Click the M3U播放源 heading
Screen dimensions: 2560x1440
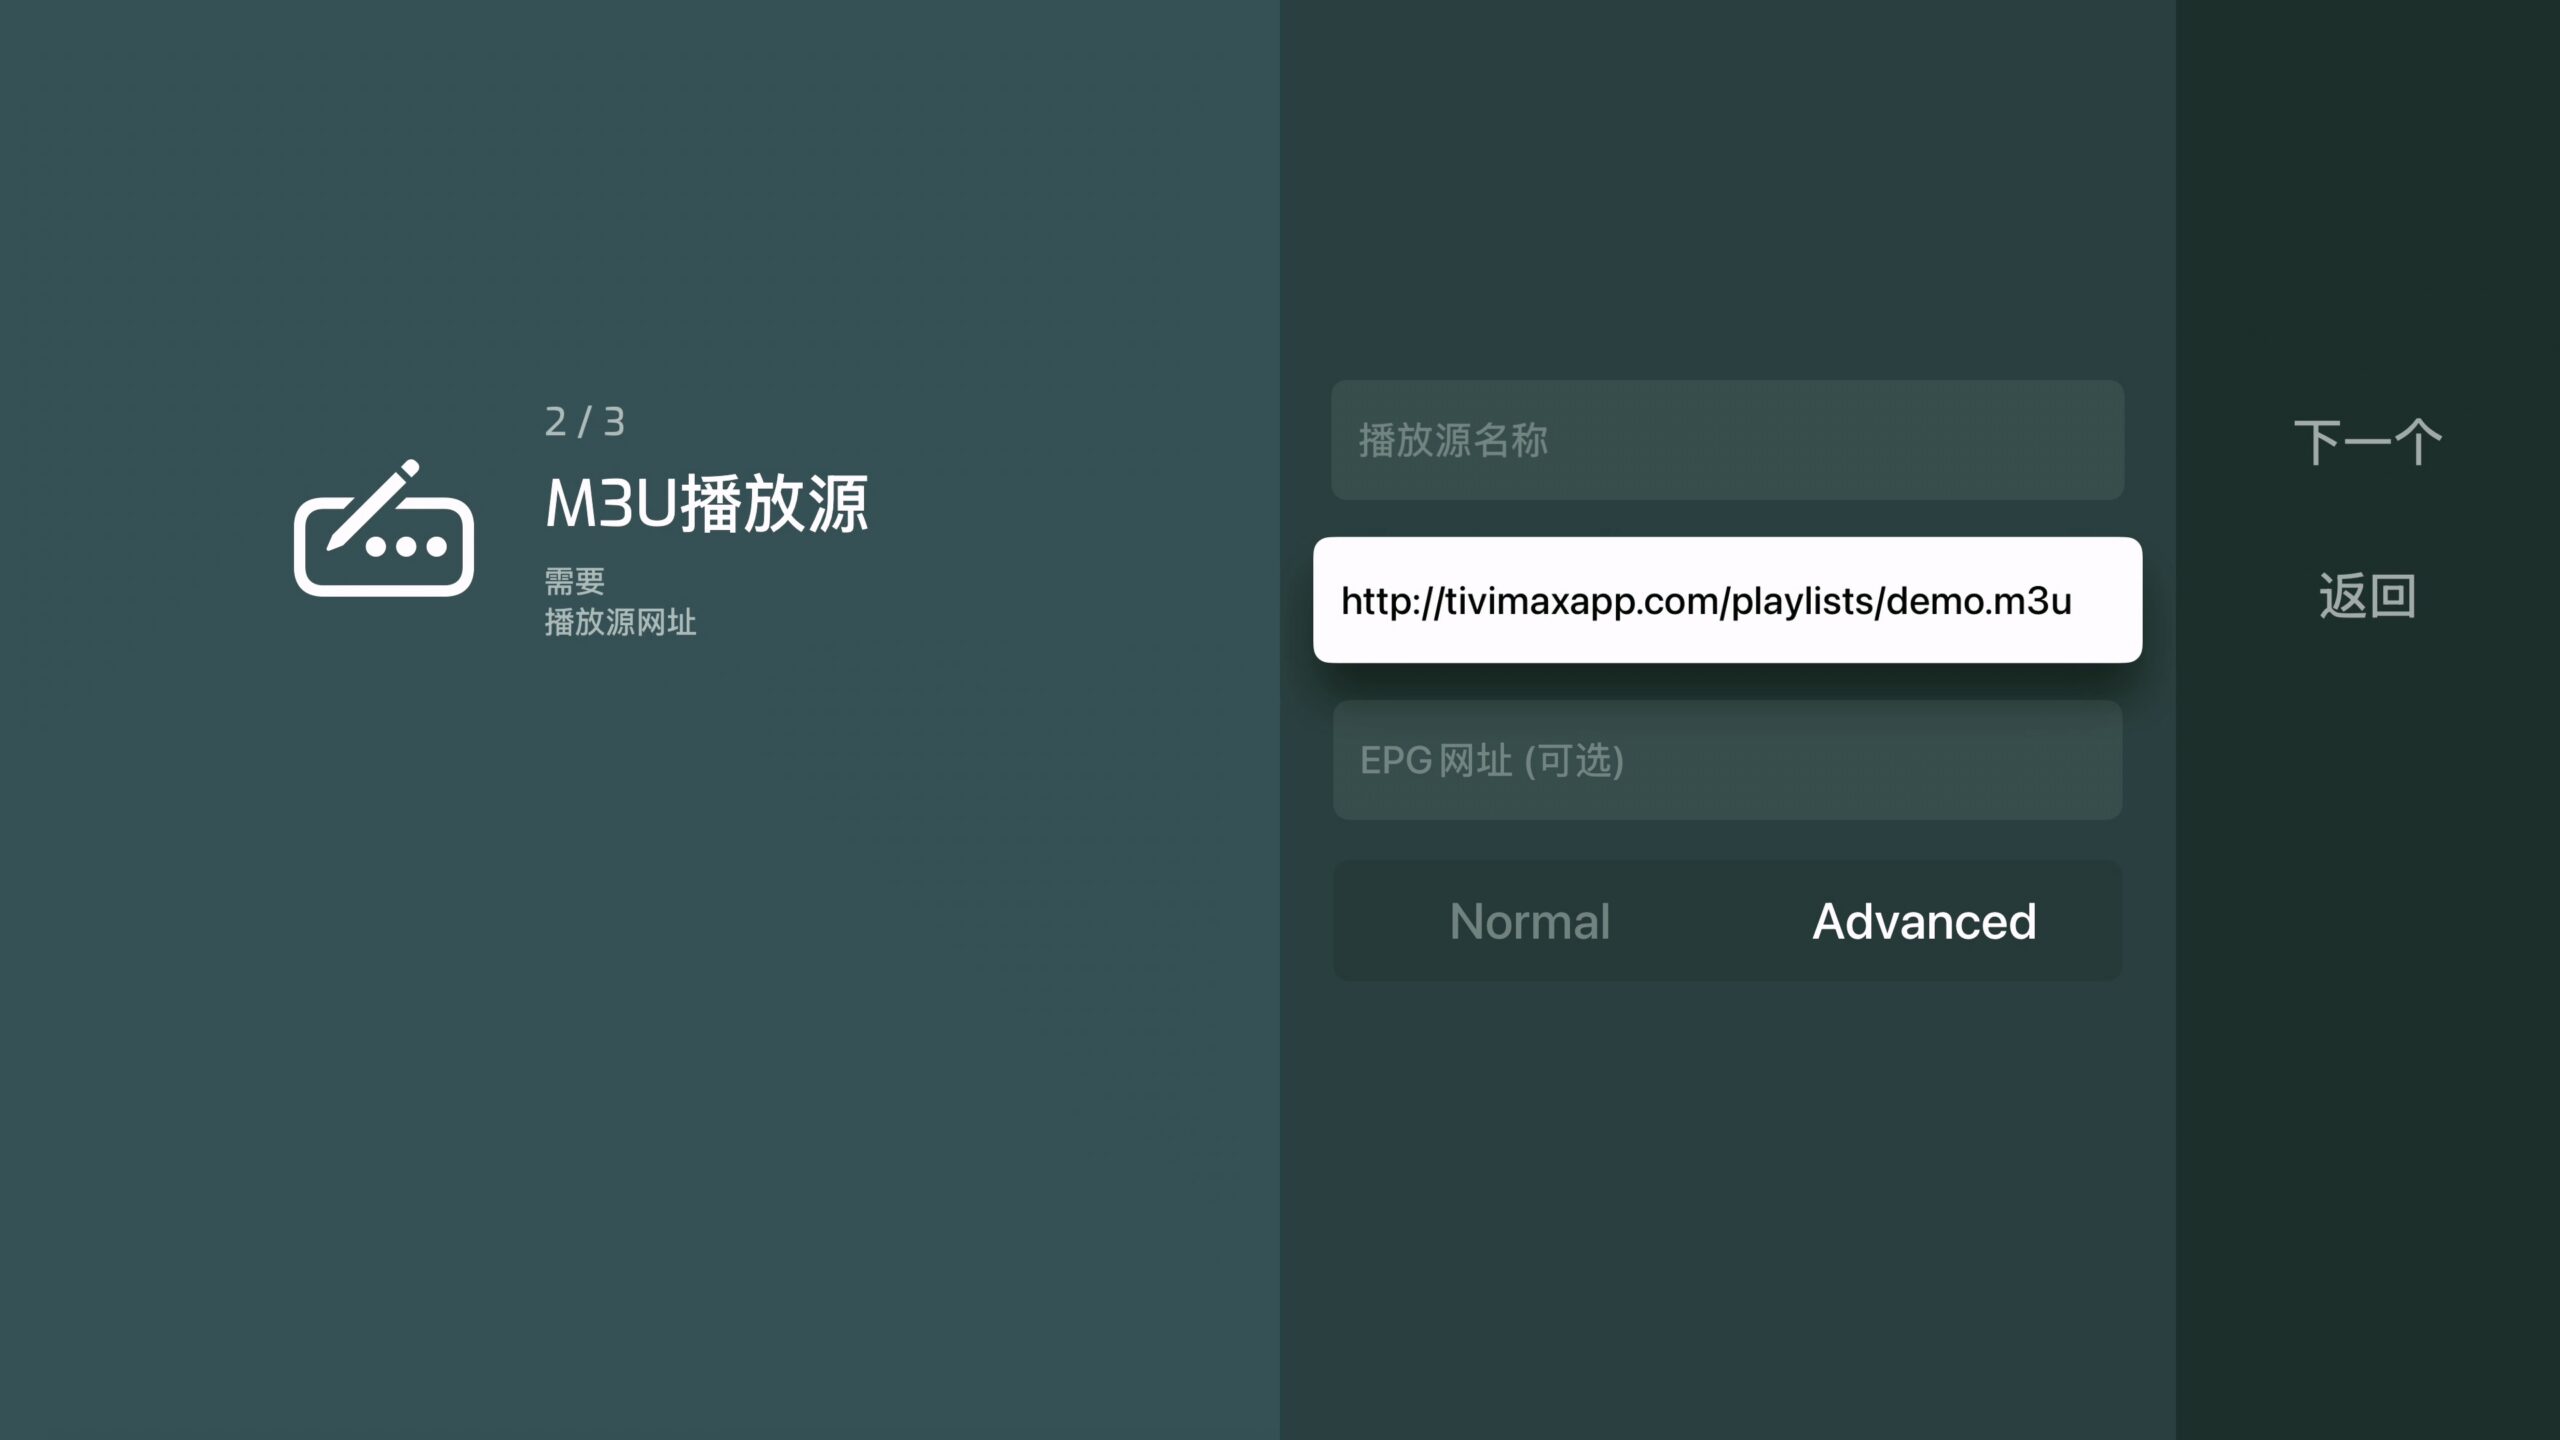tap(706, 504)
